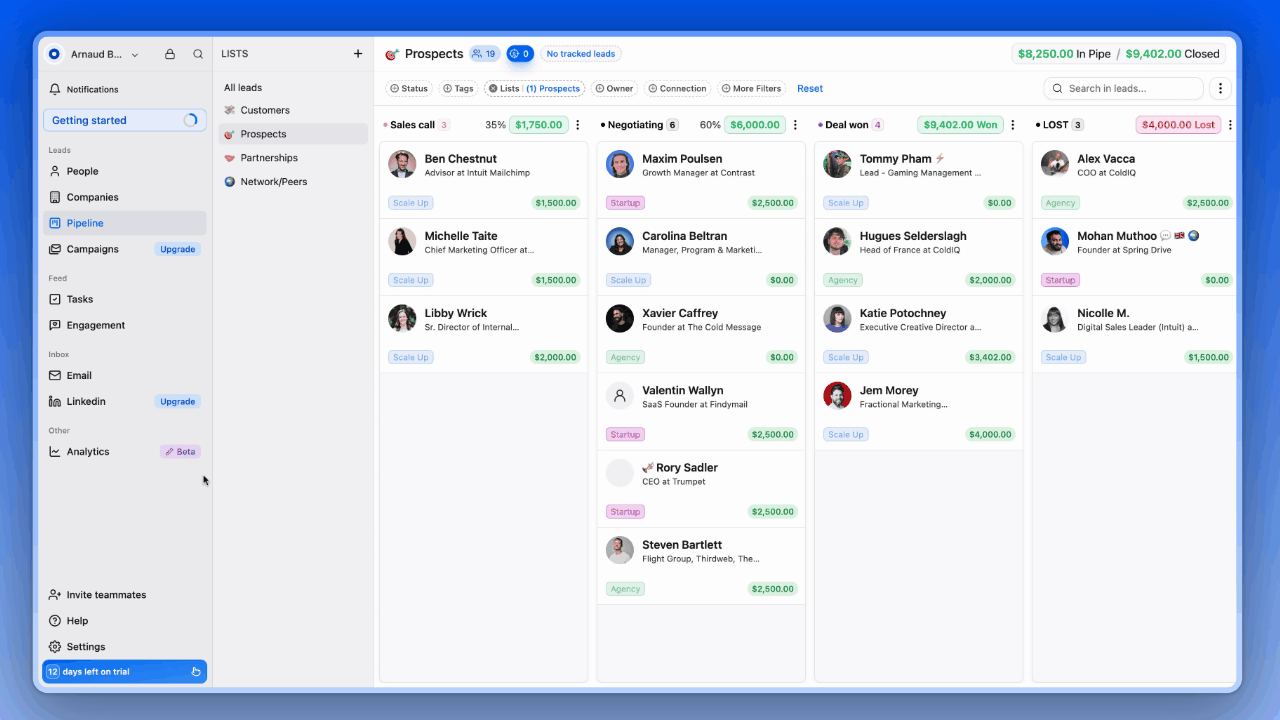
Task: Remove the Lists Prospects filter with x icon
Action: [x=493, y=88]
